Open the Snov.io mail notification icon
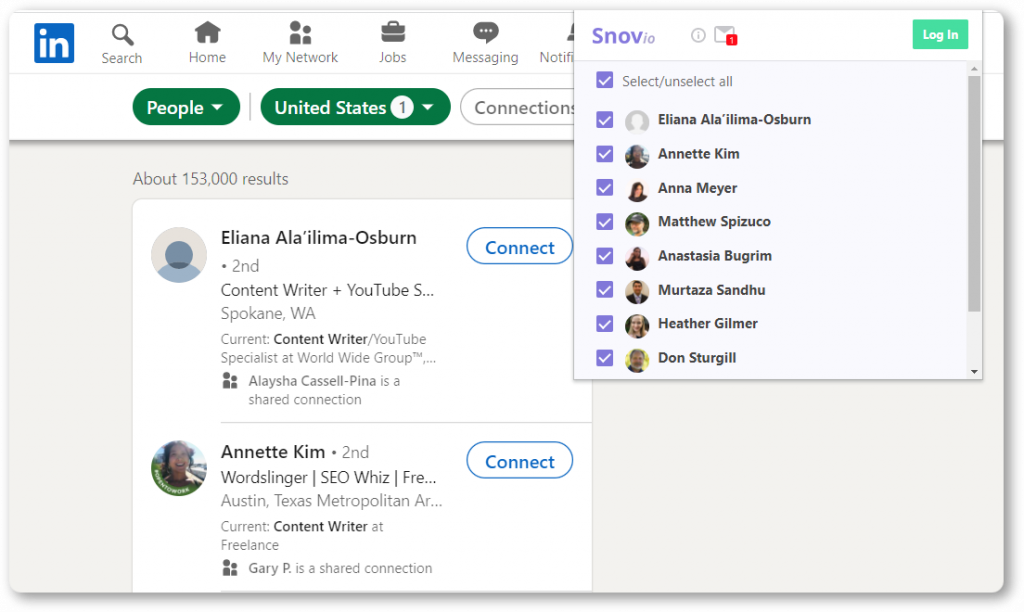This screenshot has width=1024, height=612. click(725, 35)
